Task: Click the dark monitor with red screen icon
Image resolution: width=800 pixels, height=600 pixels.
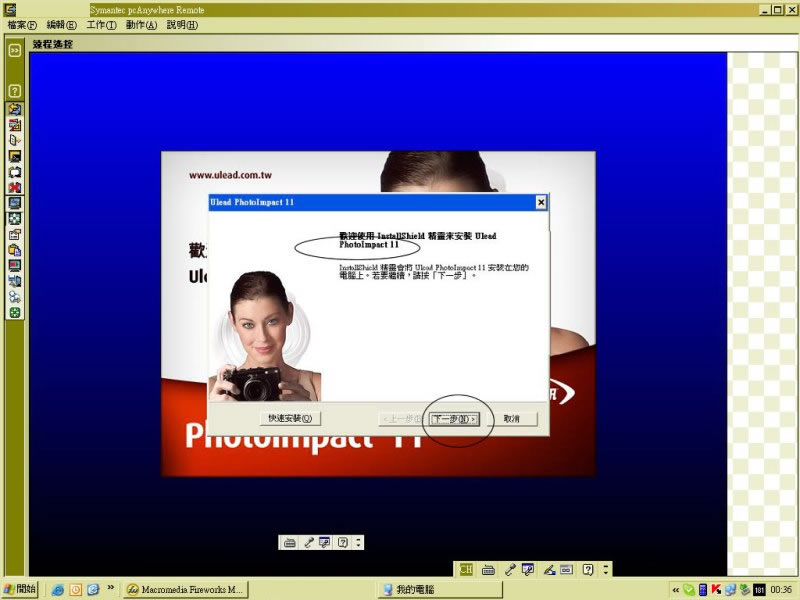Action: [x=14, y=266]
